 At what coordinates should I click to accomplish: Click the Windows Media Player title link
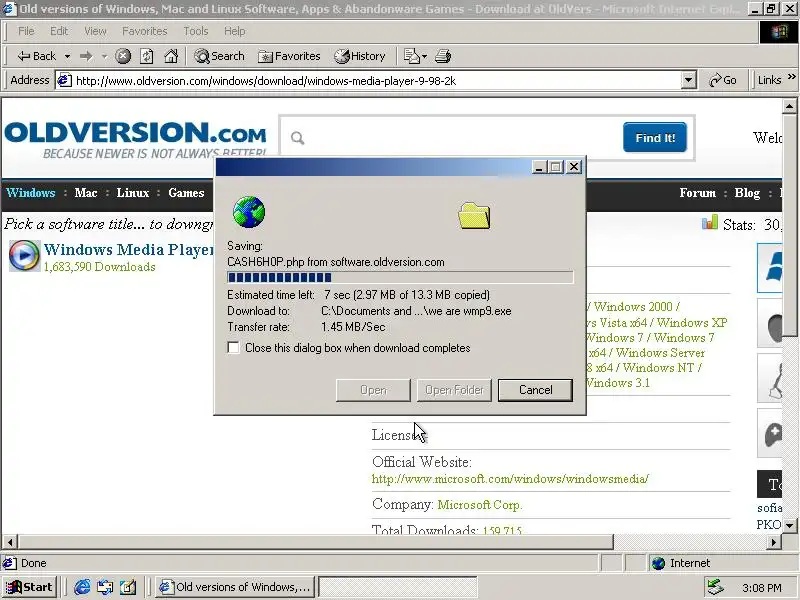pyautogui.click(x=129, y=249)
